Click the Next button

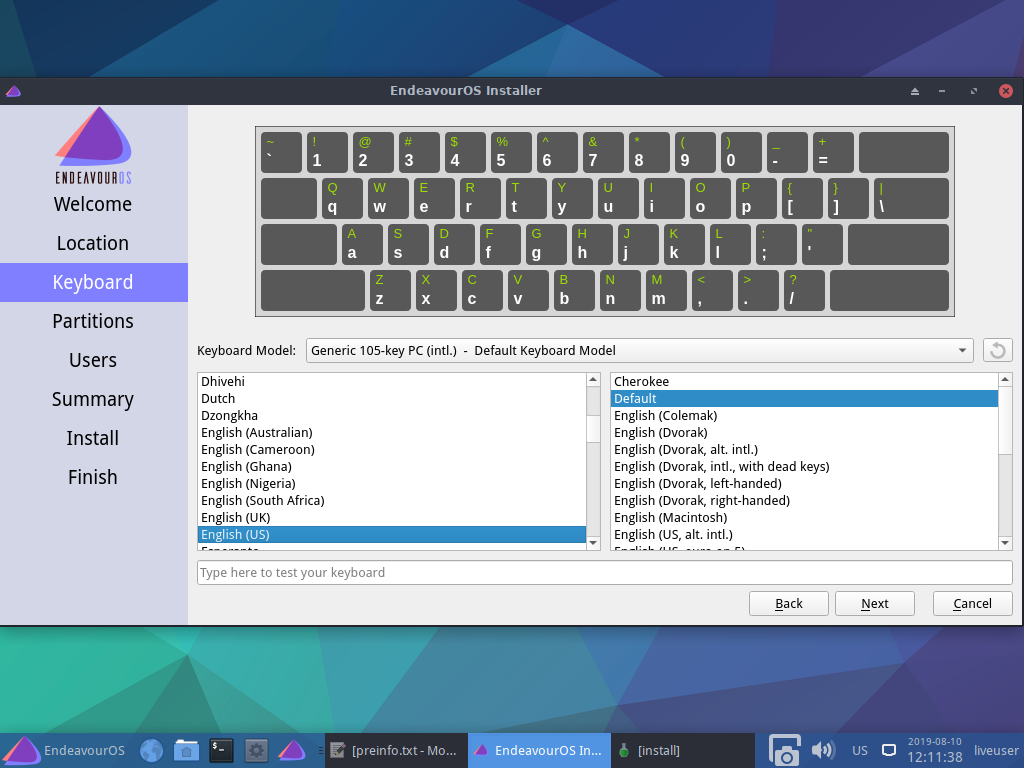click(x=874, y=603)
